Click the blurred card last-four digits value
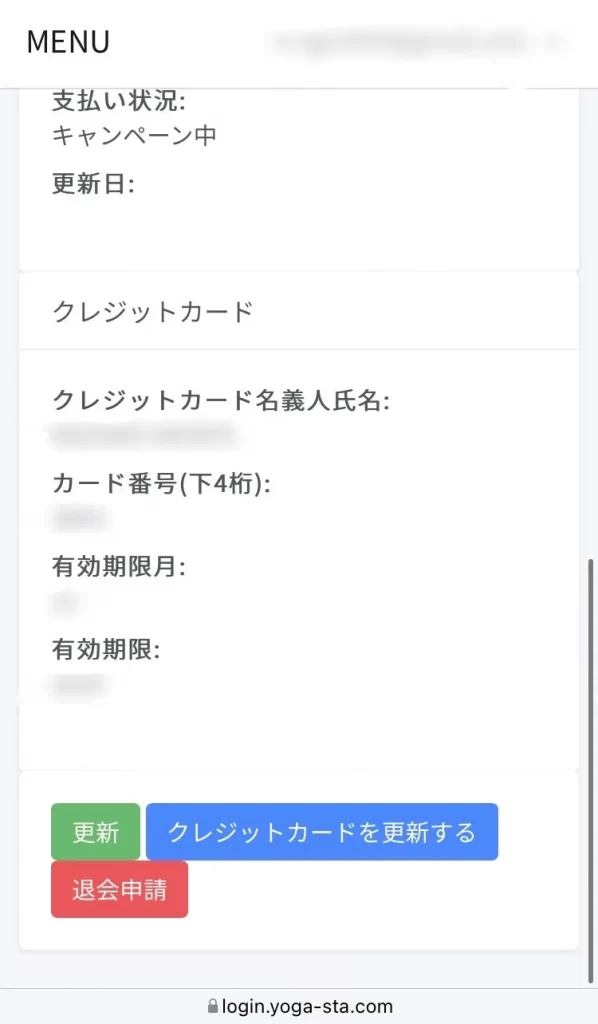 click(79, 519)
